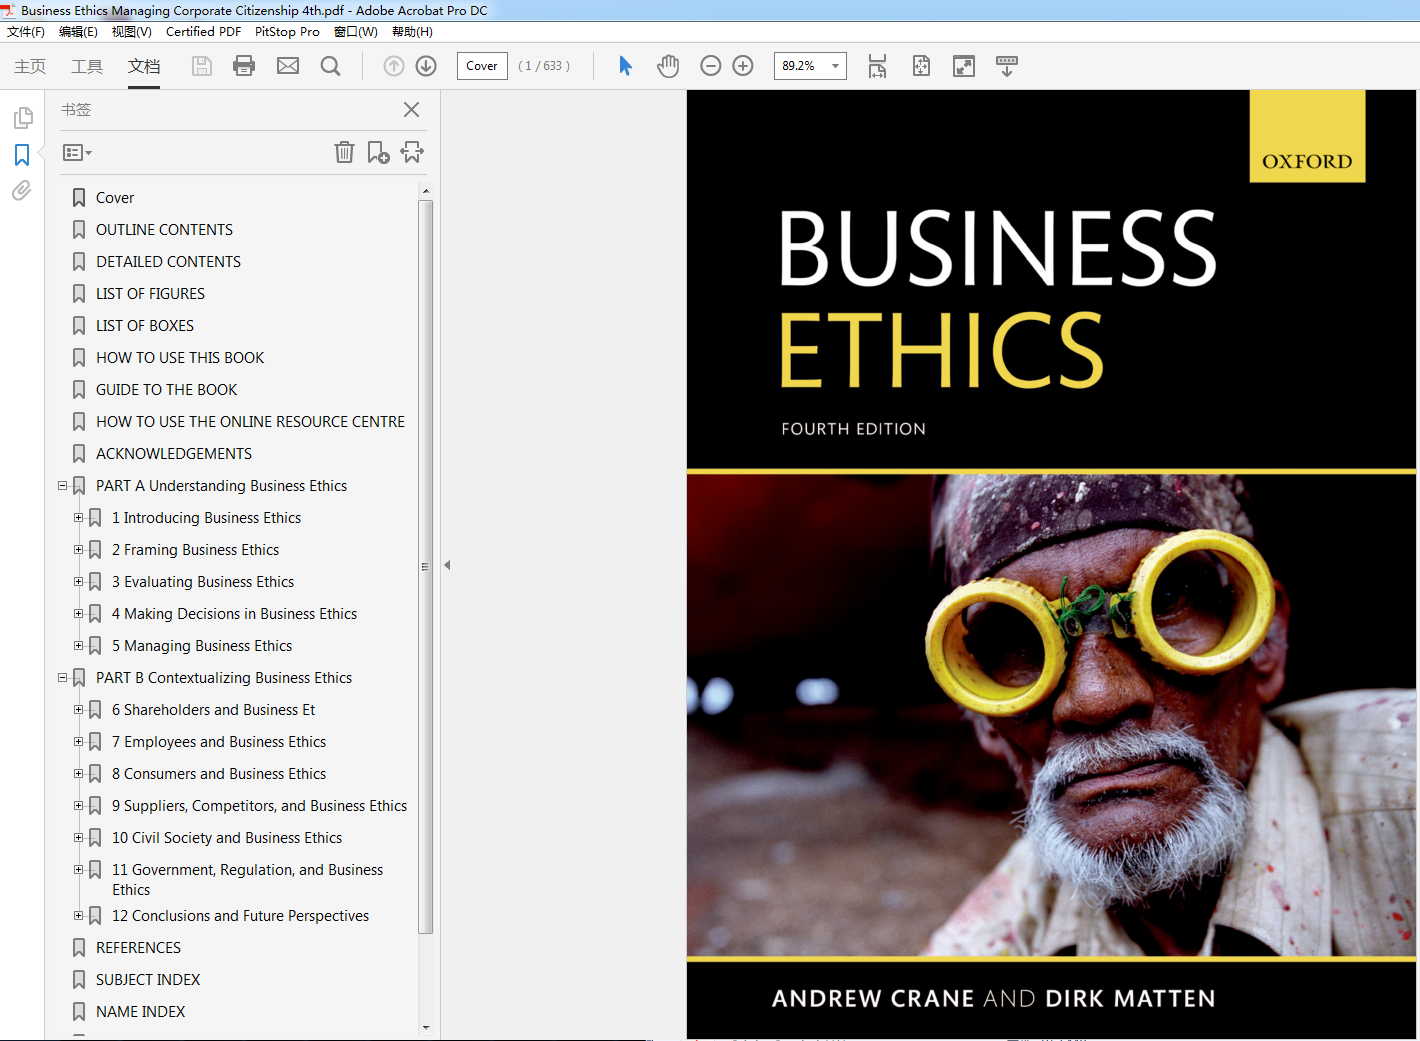1420x1041 pixels.
Task: Expand 9 Suppliers, Competitors chapter
Action: tap(78, 806)
